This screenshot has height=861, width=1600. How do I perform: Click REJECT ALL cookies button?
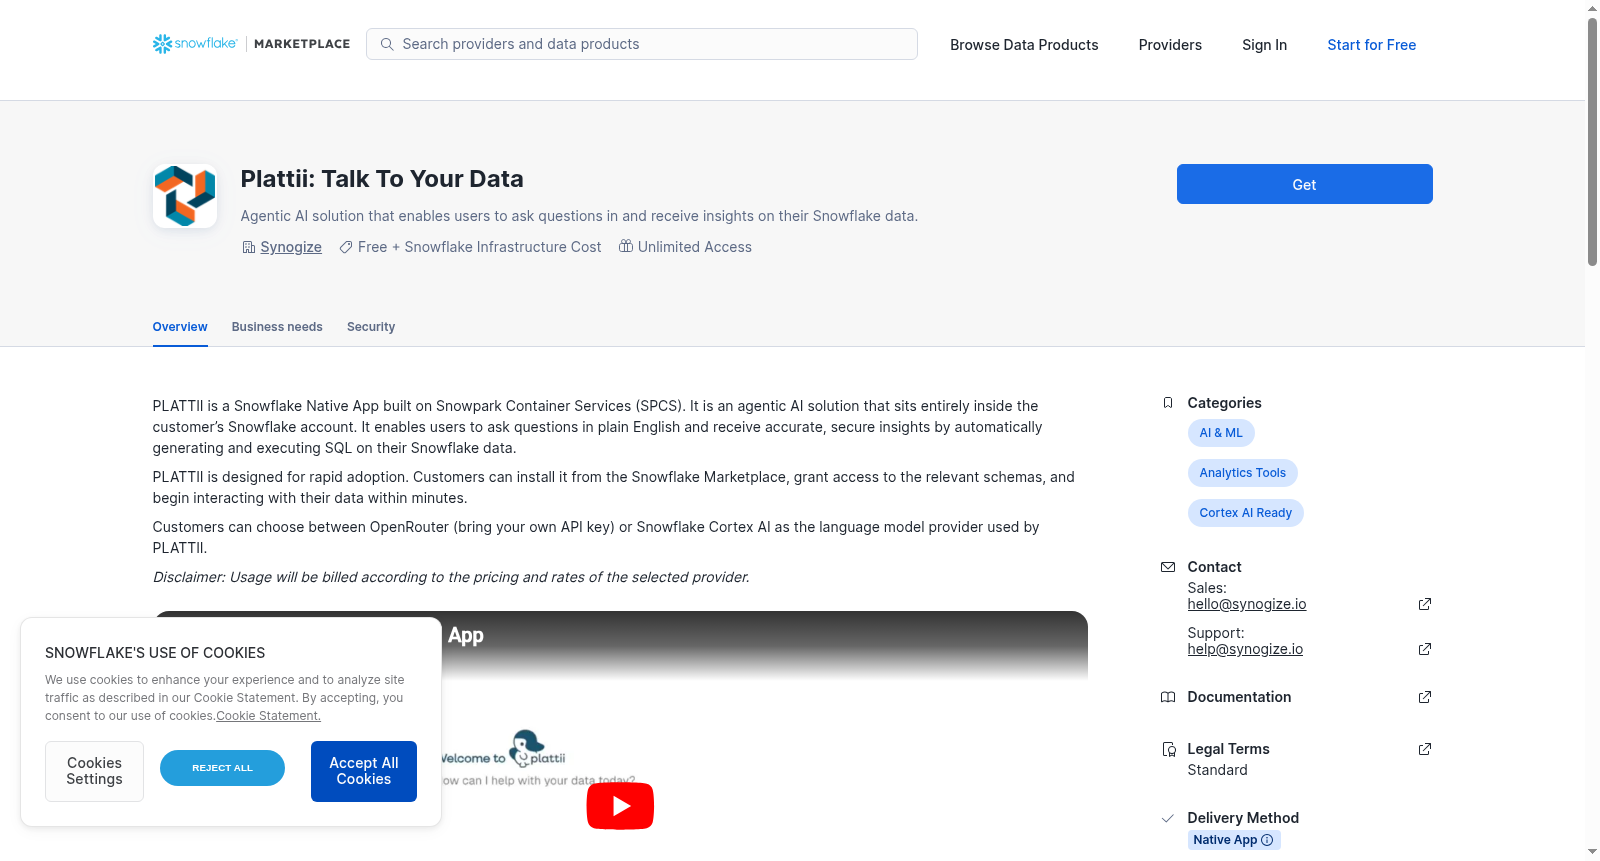(x=222, y=768)
